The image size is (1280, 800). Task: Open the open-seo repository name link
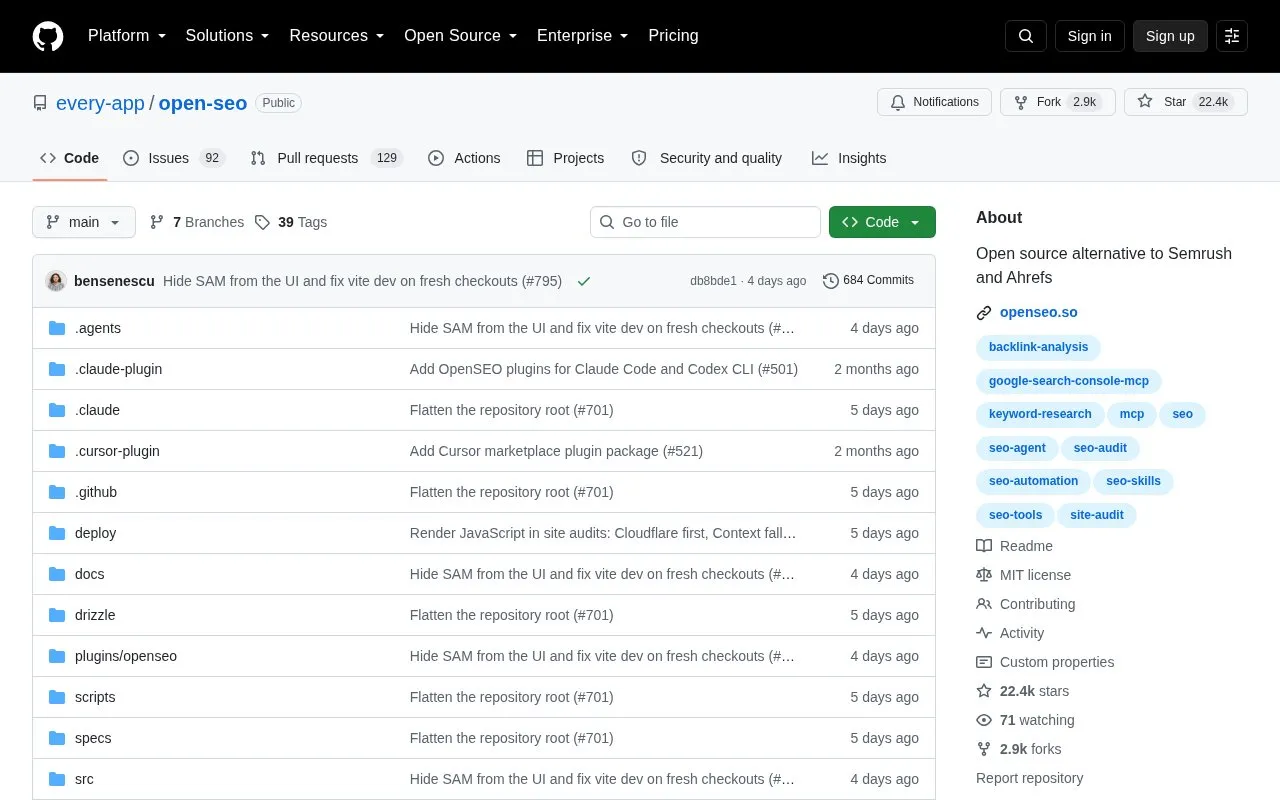(203, 103)
